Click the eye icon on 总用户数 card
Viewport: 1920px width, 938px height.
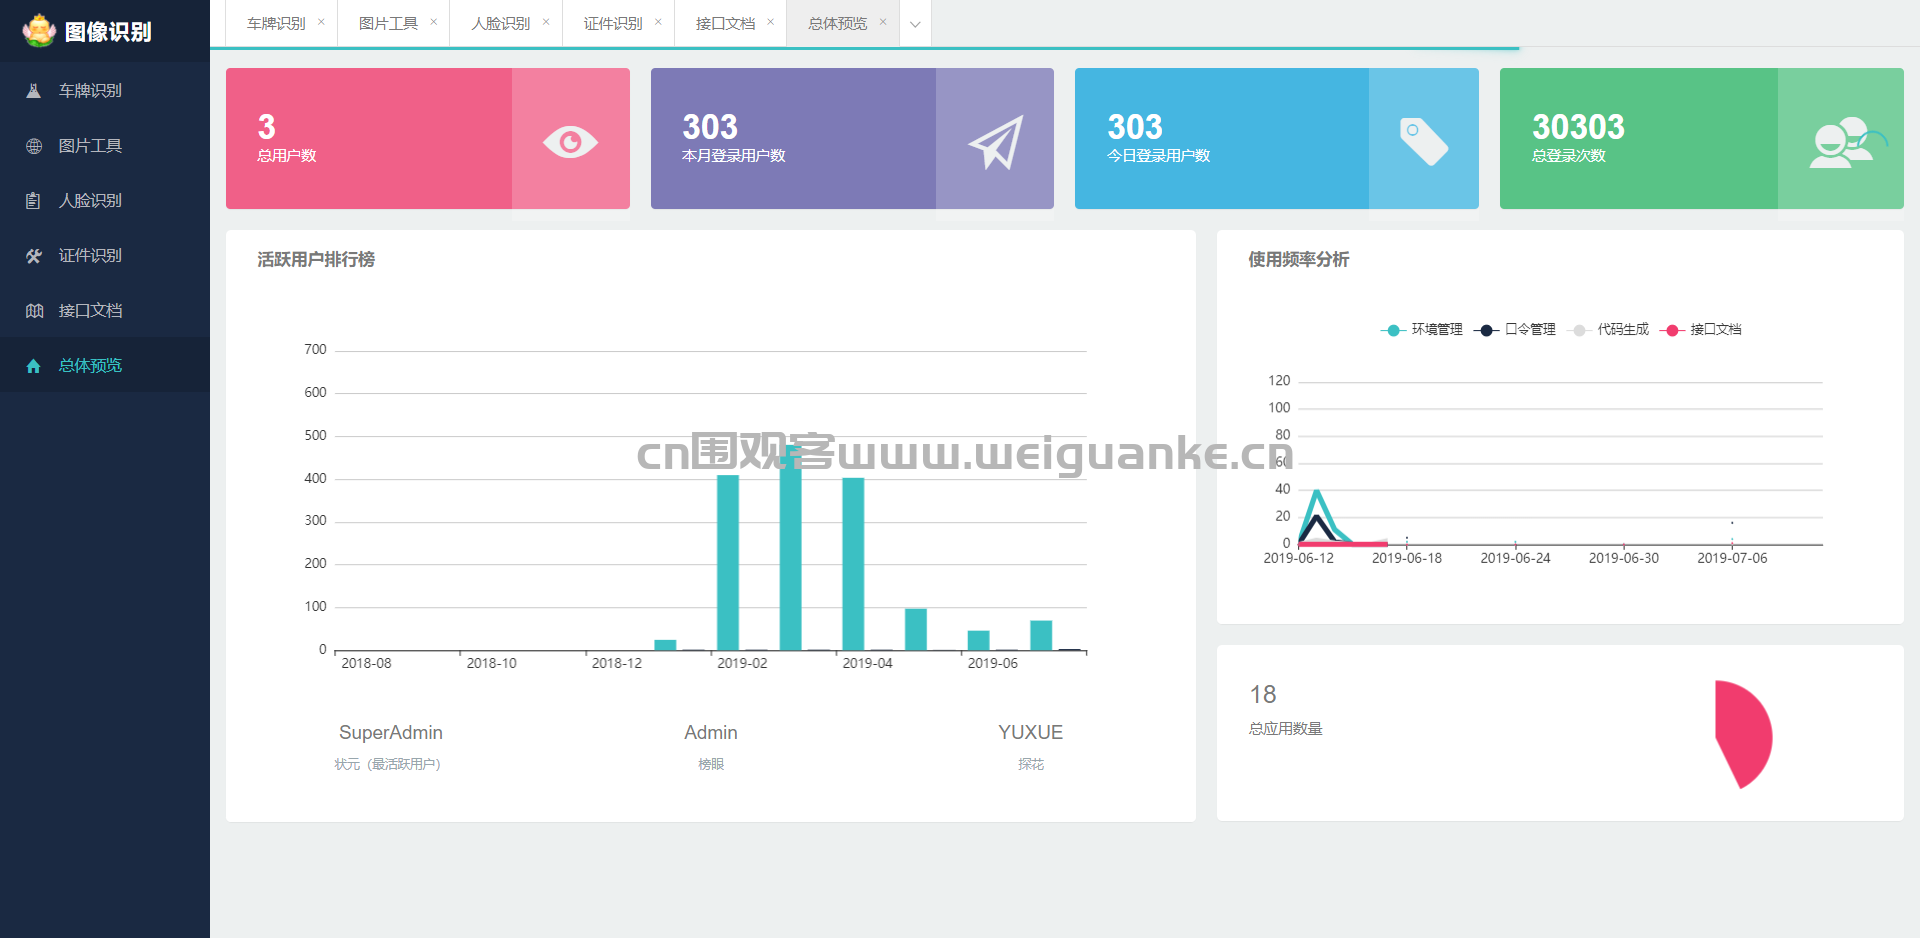pos(570,142)
